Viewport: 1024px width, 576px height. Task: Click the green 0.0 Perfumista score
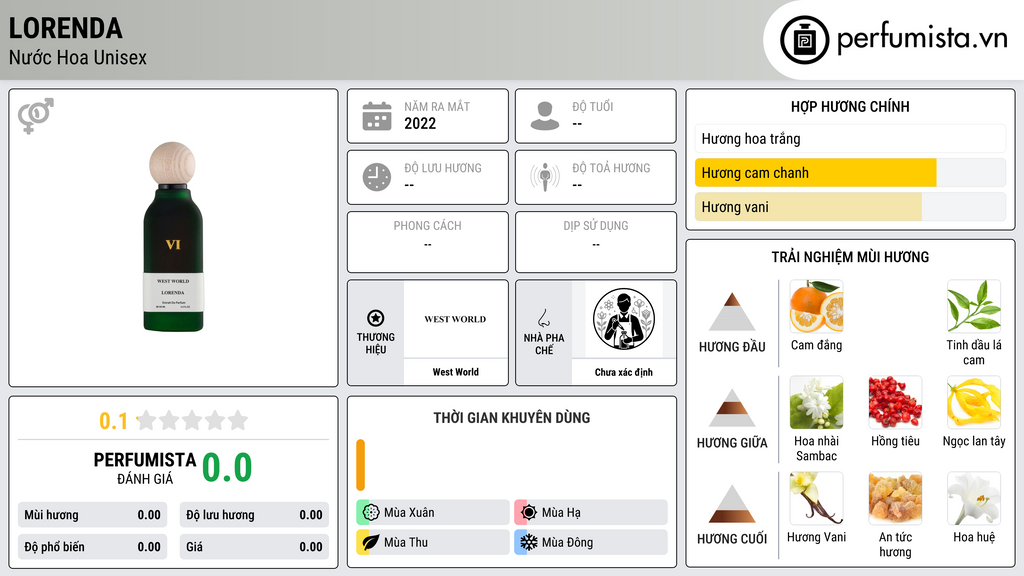point(227,468)
